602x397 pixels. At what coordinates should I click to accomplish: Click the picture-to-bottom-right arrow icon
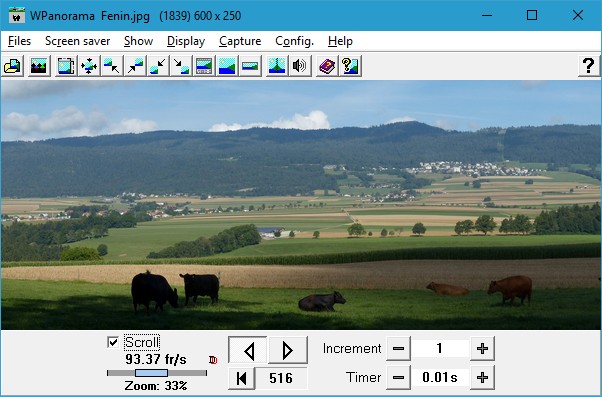coord(181,66)
